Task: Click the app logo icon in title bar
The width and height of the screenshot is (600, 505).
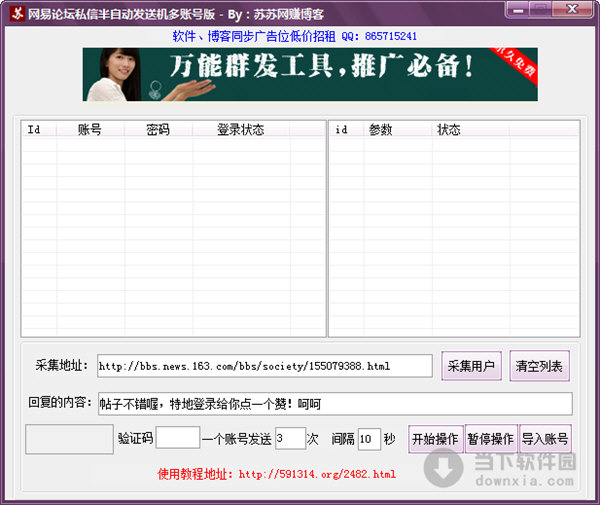Action: 17,14
